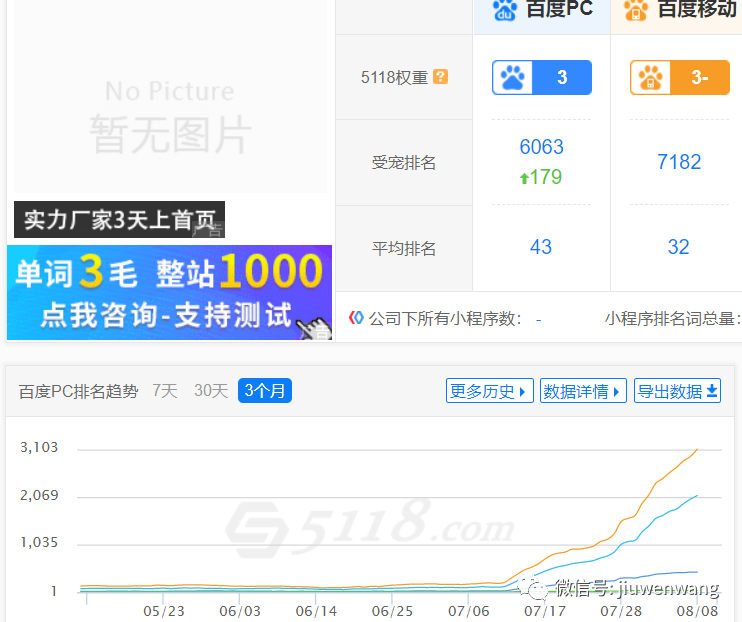Click the Baidu PC paw logo in header
742x622 pixels.
(505, 9)
